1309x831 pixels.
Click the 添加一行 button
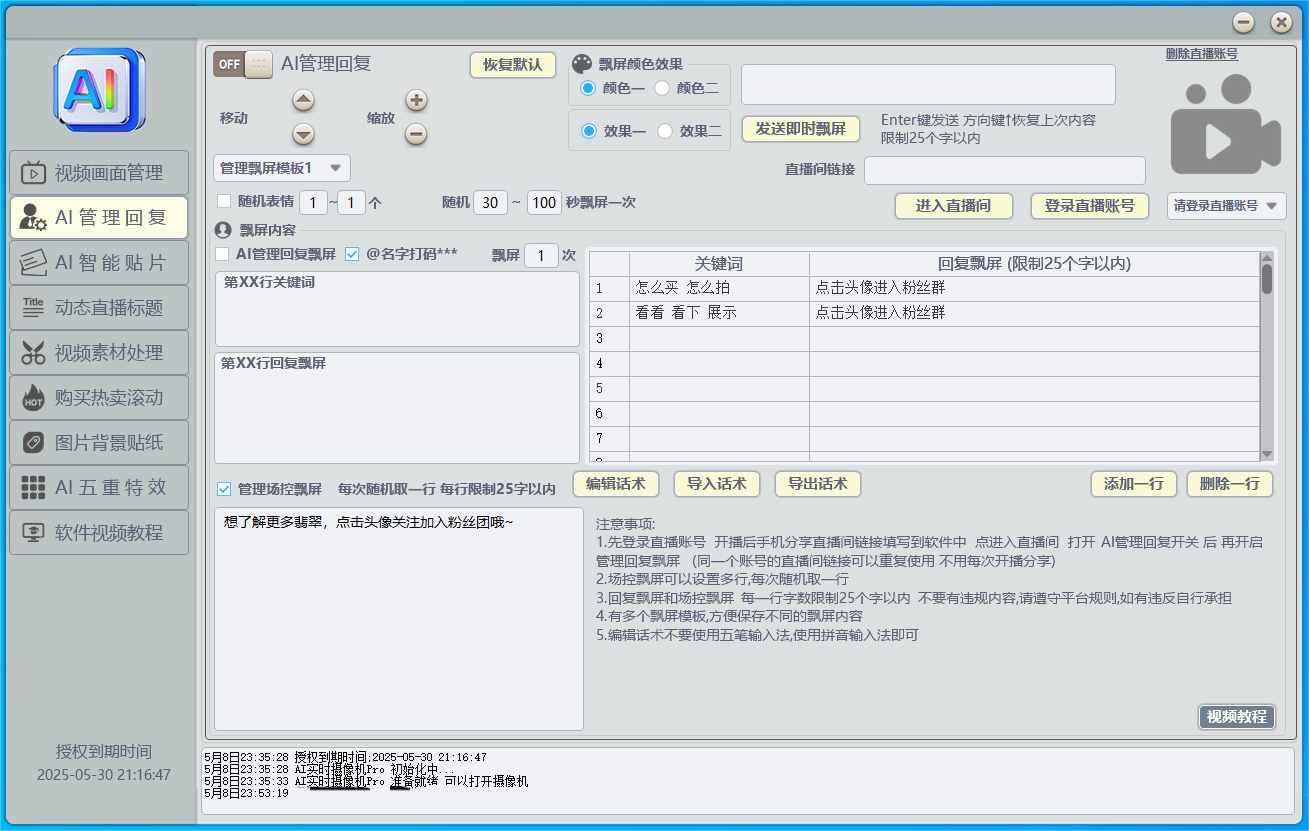tap(1134, 484)
